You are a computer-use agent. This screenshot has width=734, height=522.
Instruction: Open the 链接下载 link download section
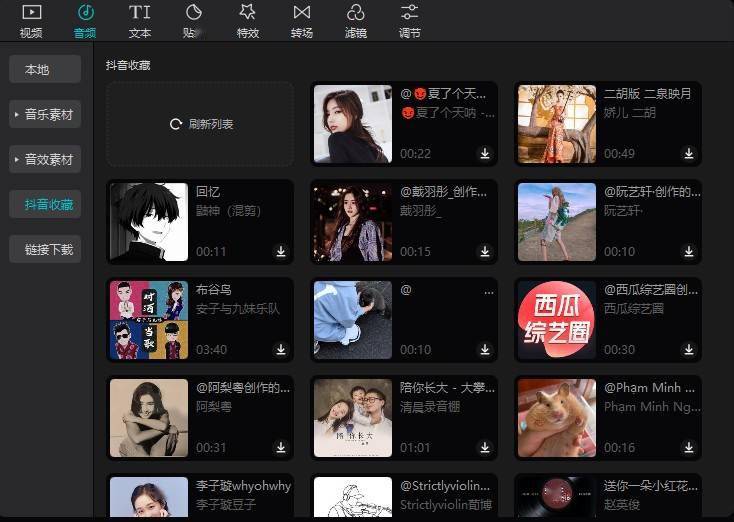pyautogui.click(x=45, y=249)
